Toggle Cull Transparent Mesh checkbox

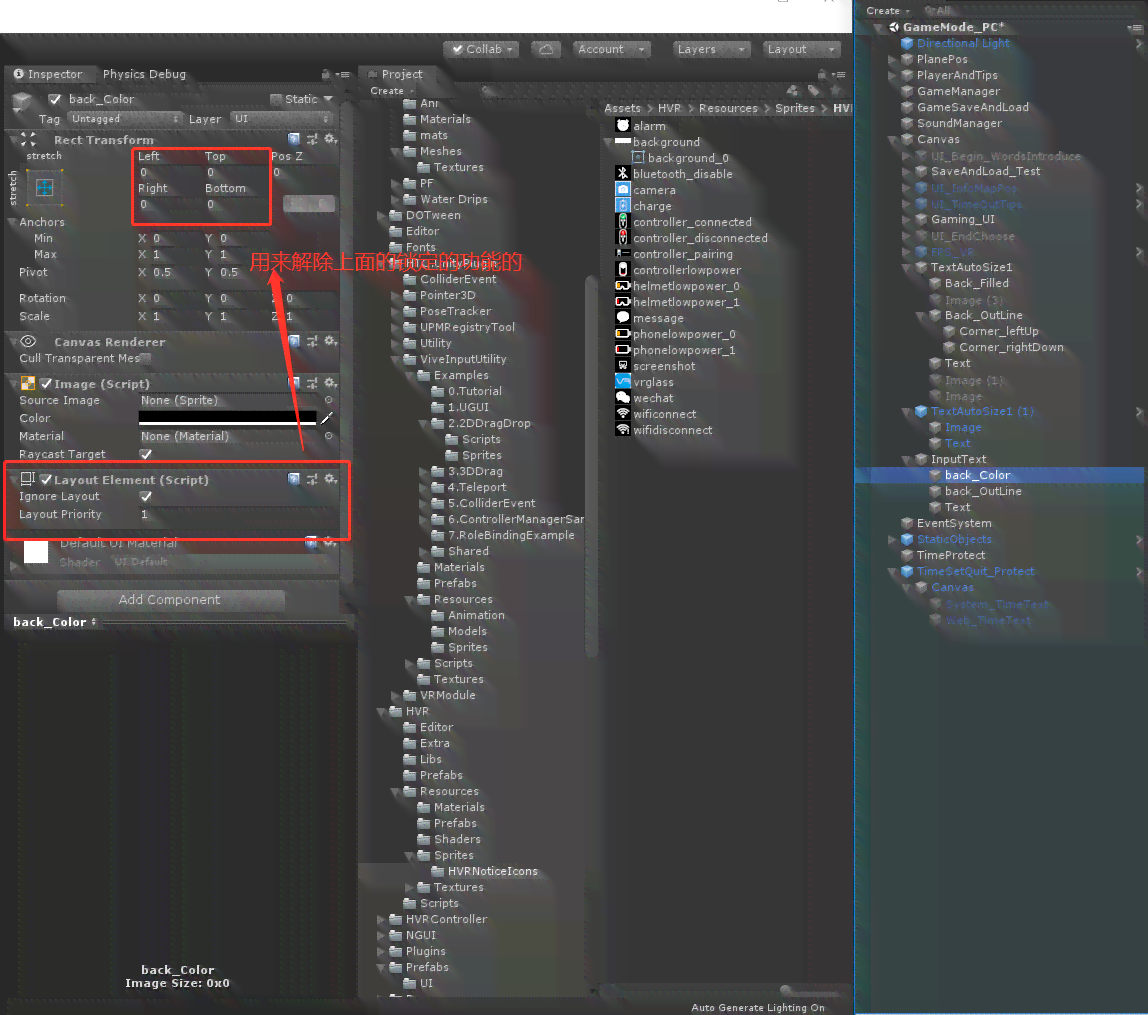[x=146, y=358]
